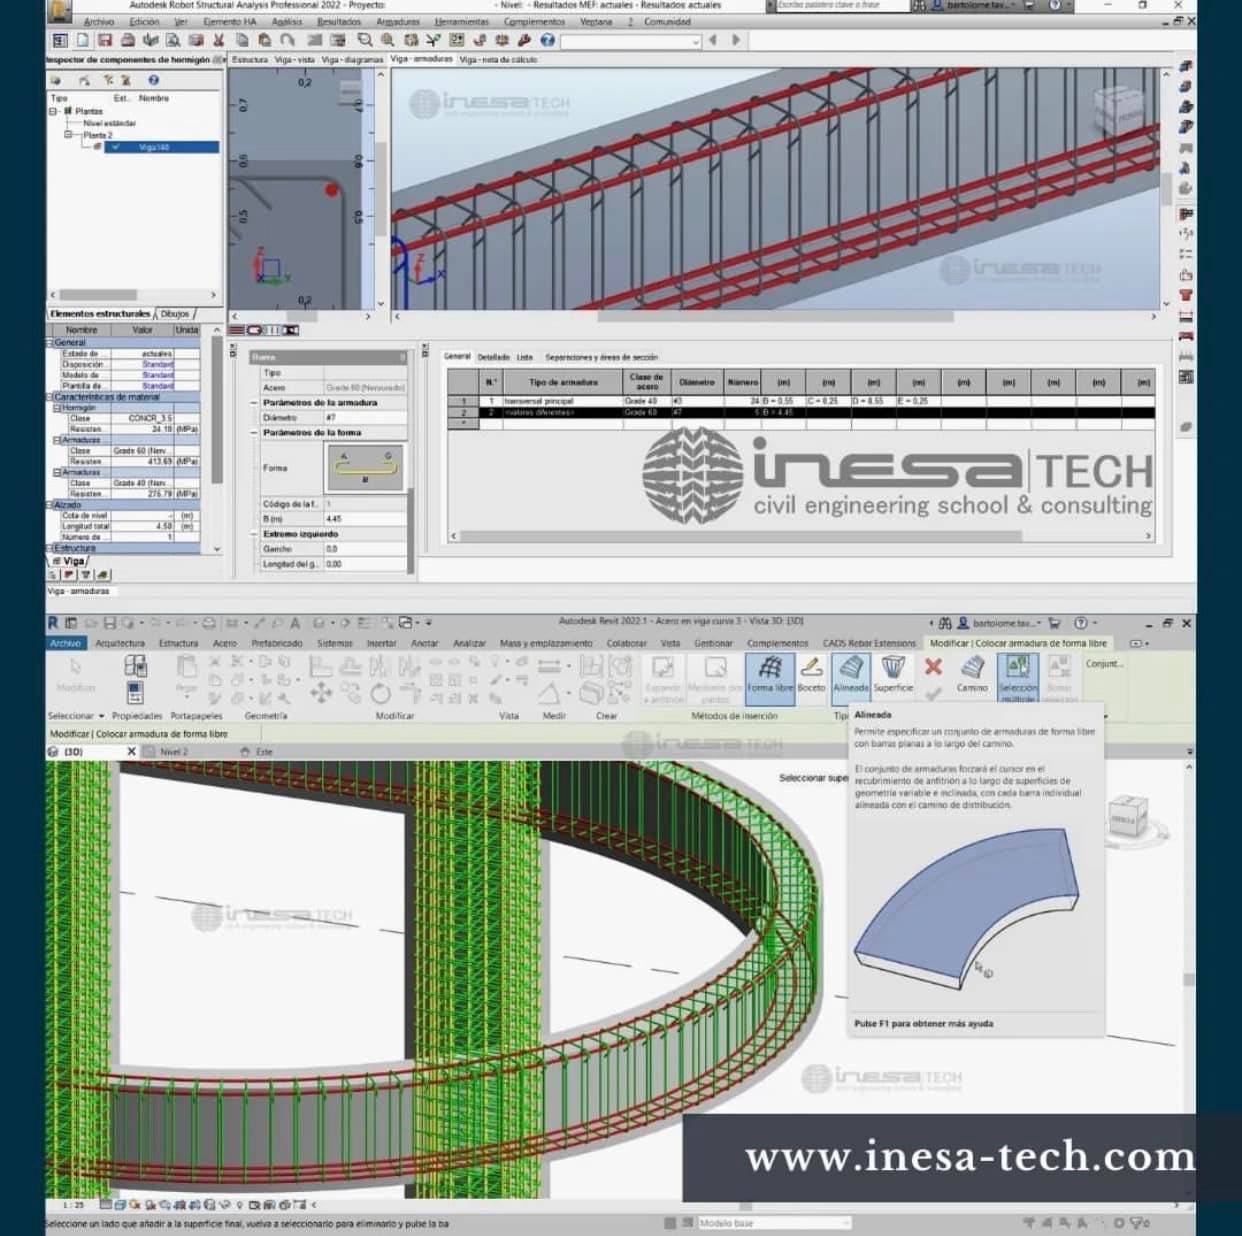The width and height of the screenshot is (1242, 1236).
Task: Select the Superficie tool in Revit ribbon
Action: click(x=893, y=675)
